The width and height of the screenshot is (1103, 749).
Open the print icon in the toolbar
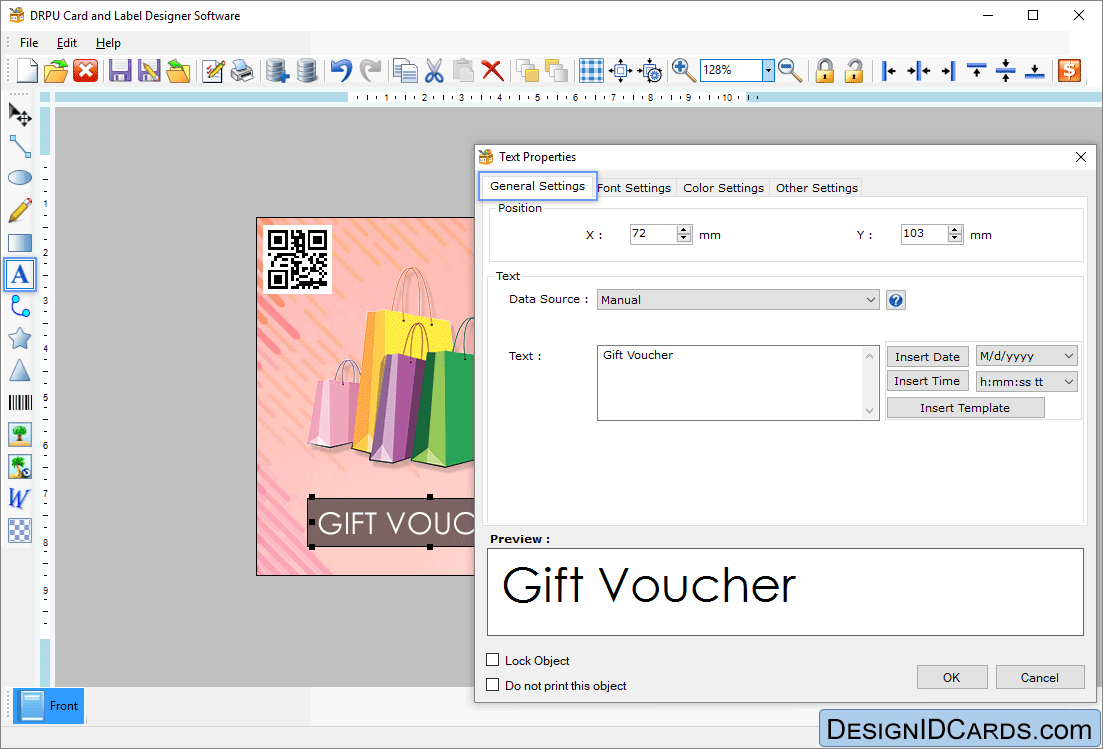pyautogui.click(x=242, y=70)
